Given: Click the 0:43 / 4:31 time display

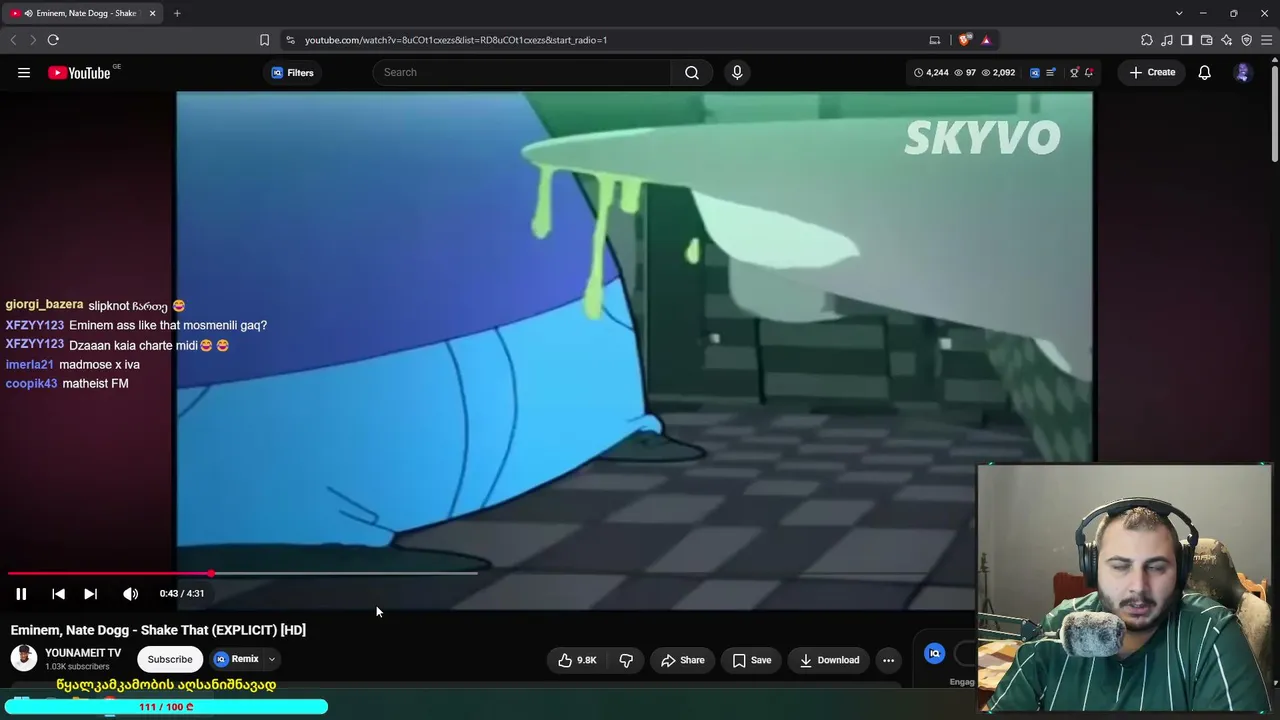Looking at the screenshot, I should tap(182, 594).
